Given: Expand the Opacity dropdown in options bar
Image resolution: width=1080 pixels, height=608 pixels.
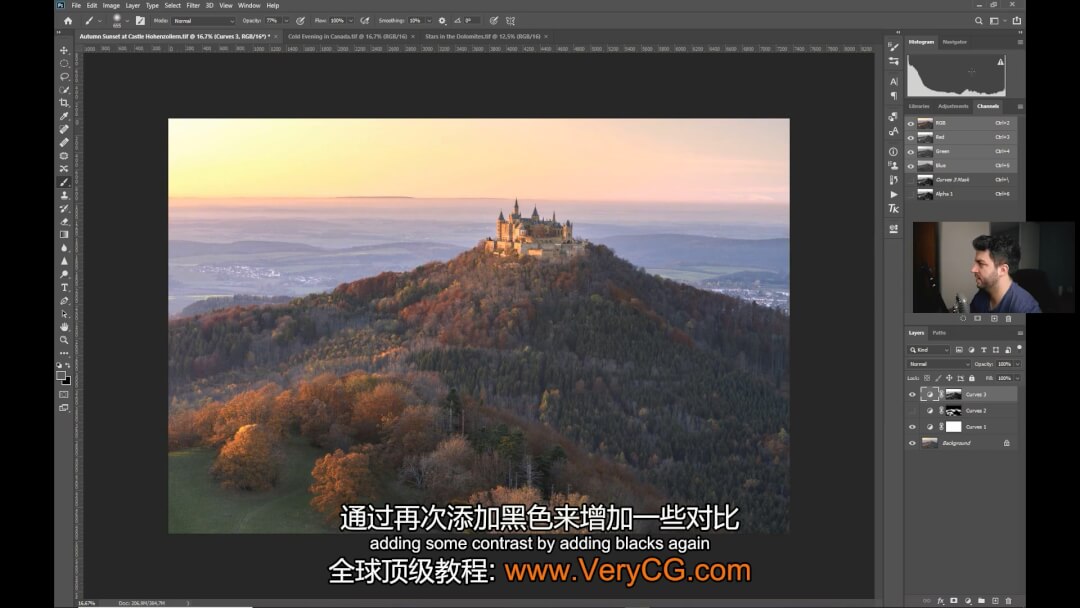Looking at the screenshot, I should click(x=287, y=21).
